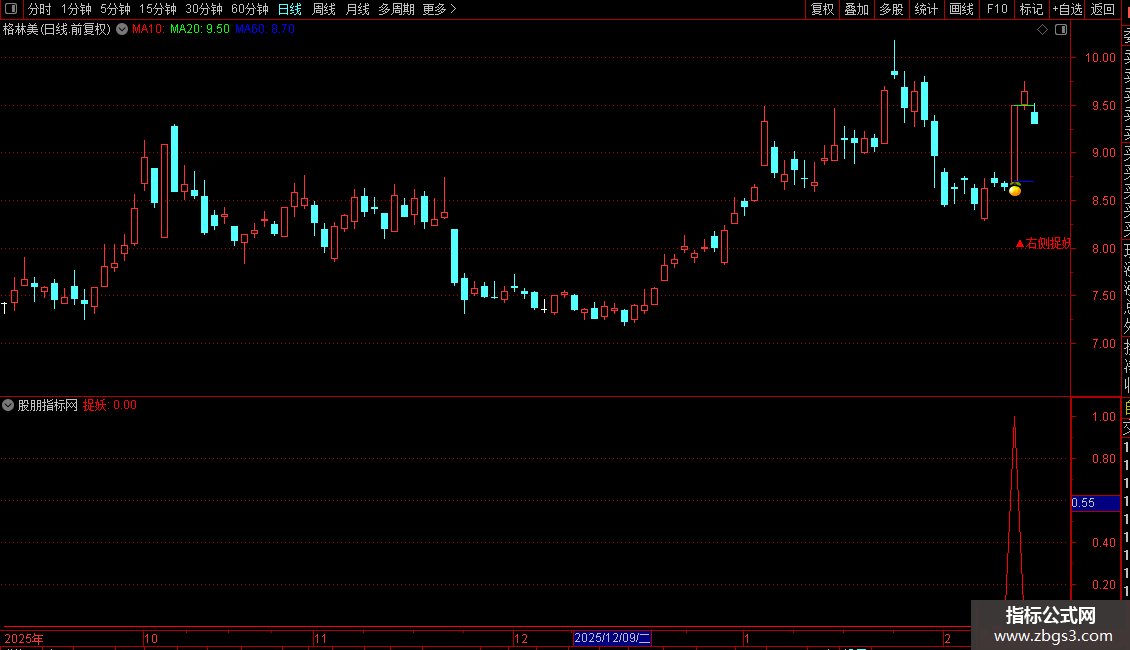Switch to 1分钟 period
Screen dimensions: 1130x650
coord(76,9)
